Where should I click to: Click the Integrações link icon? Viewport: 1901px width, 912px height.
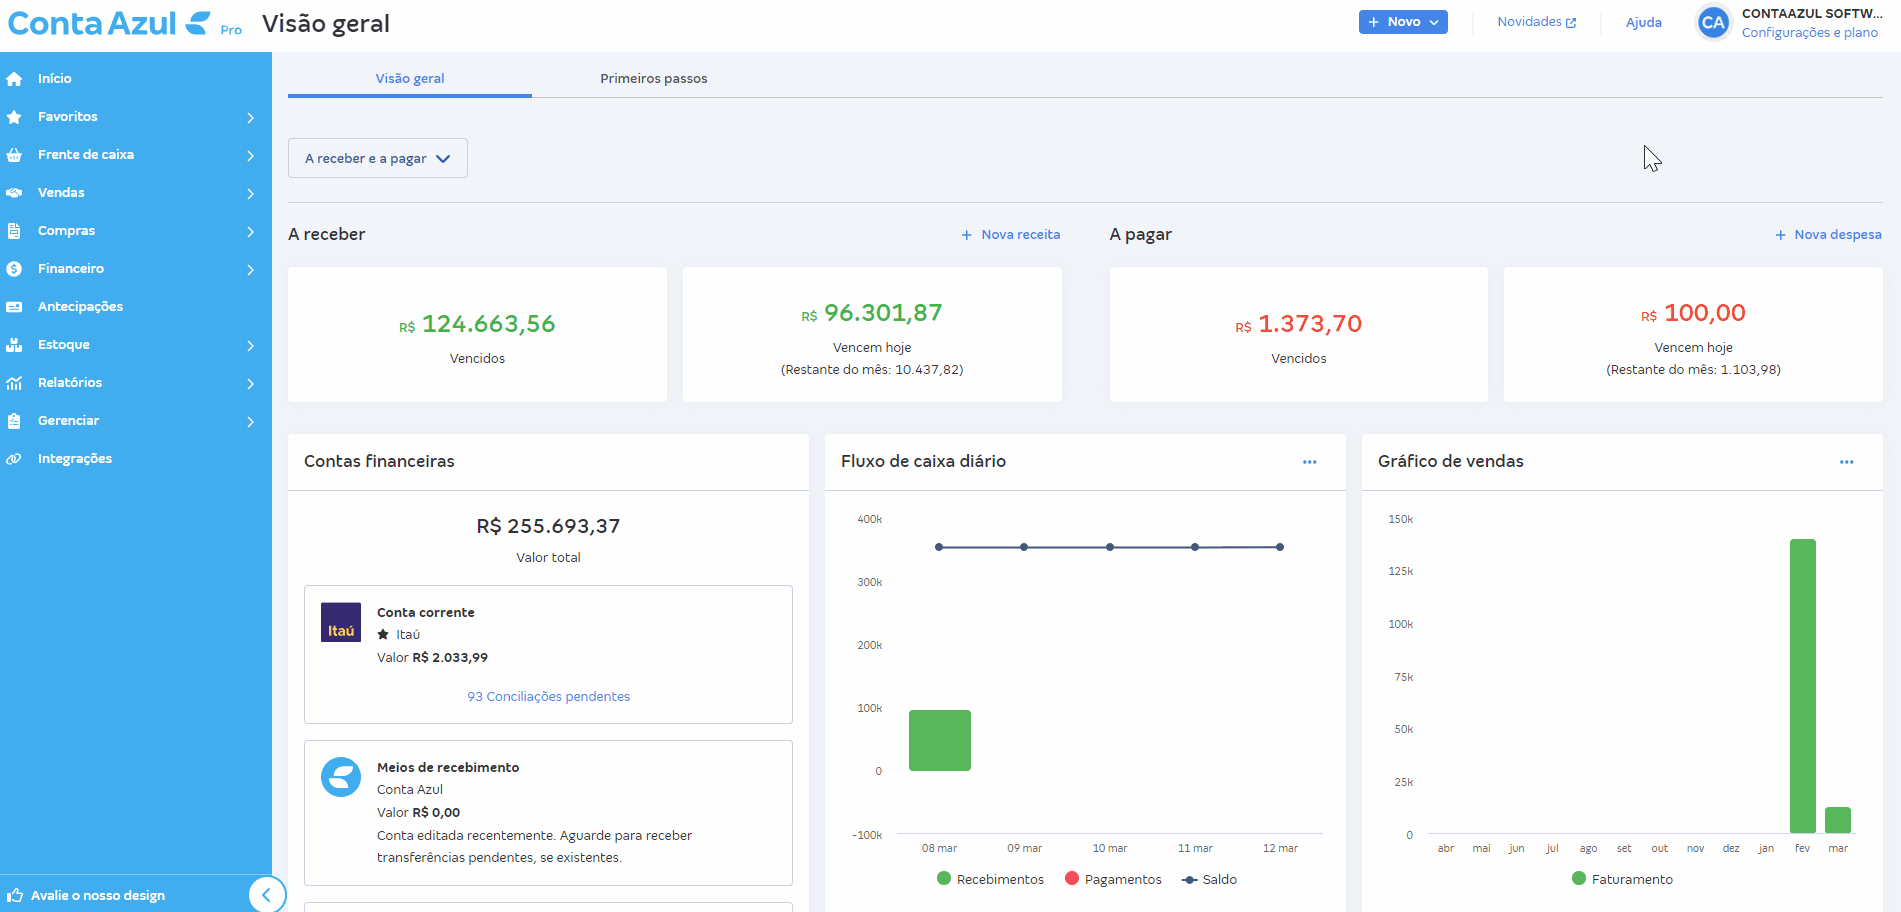14,459
